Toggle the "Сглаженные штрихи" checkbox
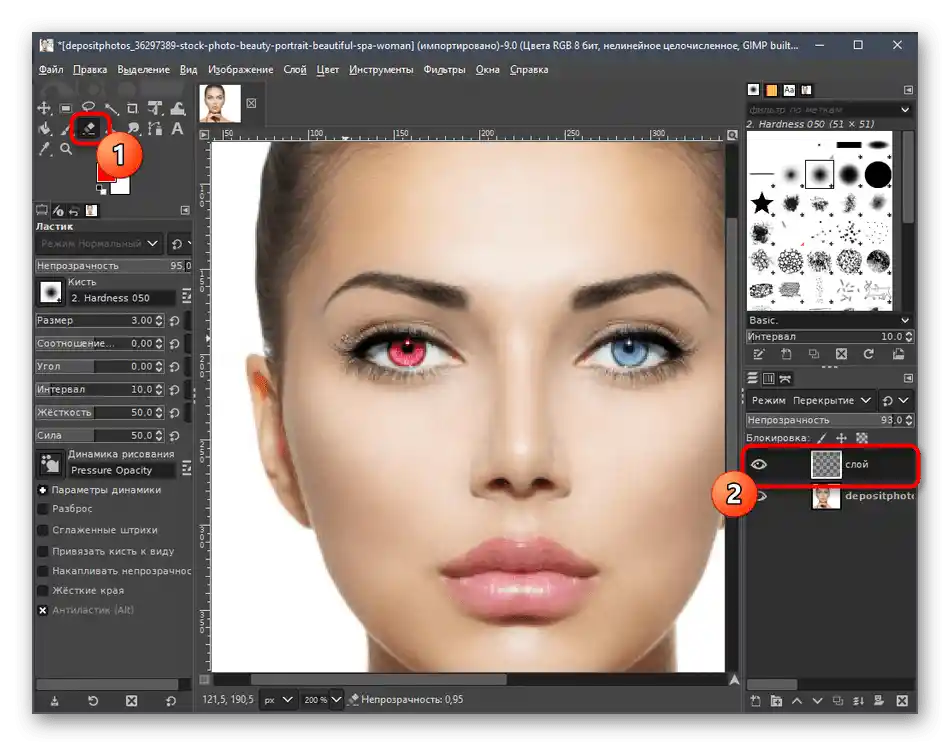 coord(43,530)
